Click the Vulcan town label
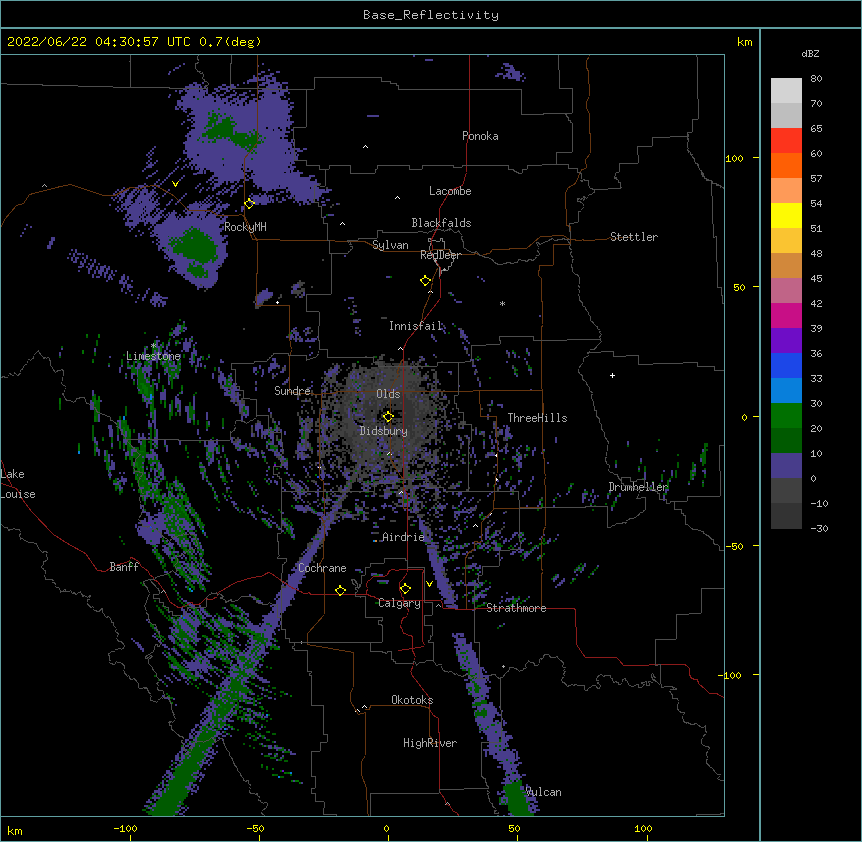This screenshot has width=862, height=842. tap(544, 792)
